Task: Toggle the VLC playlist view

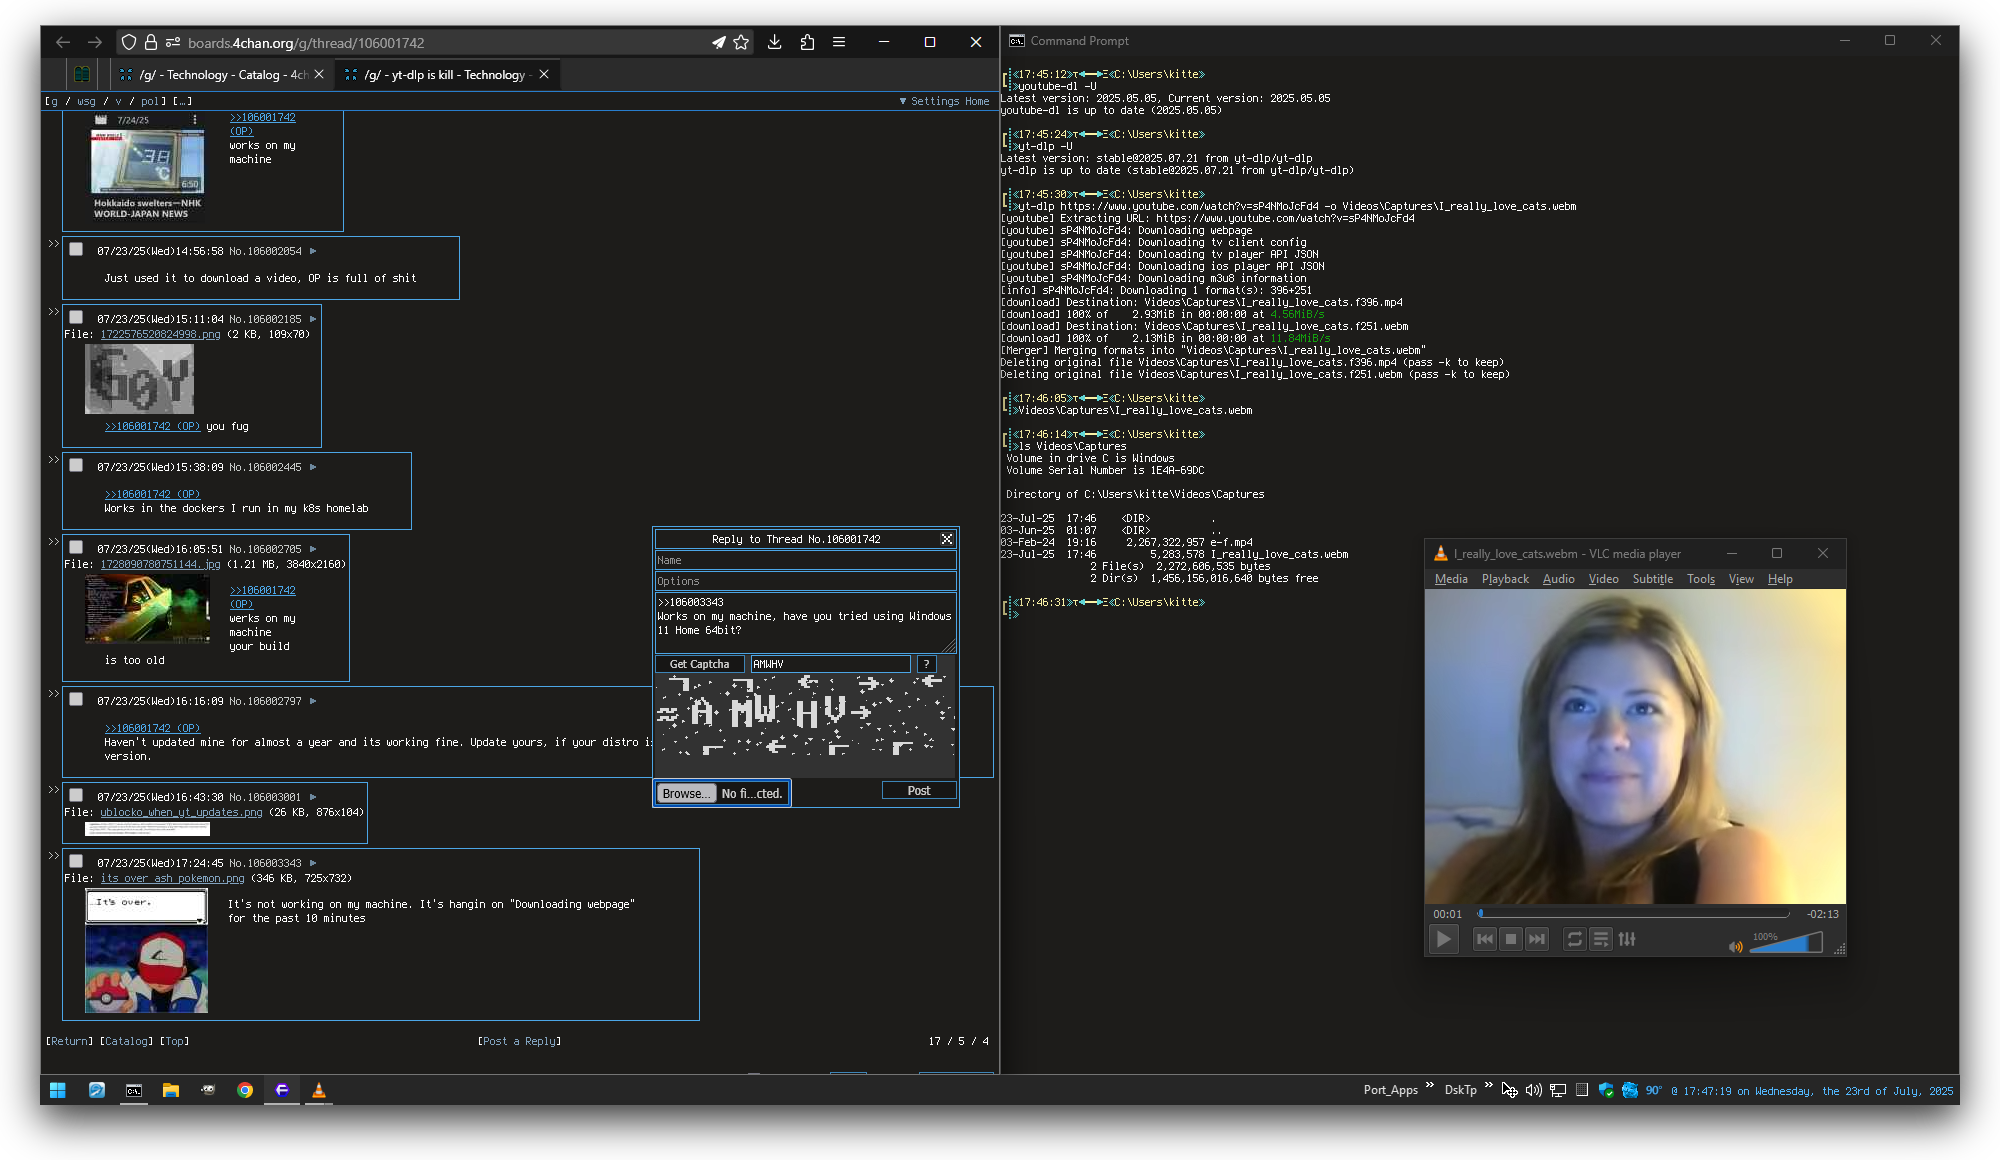Action: (1601, 939)
